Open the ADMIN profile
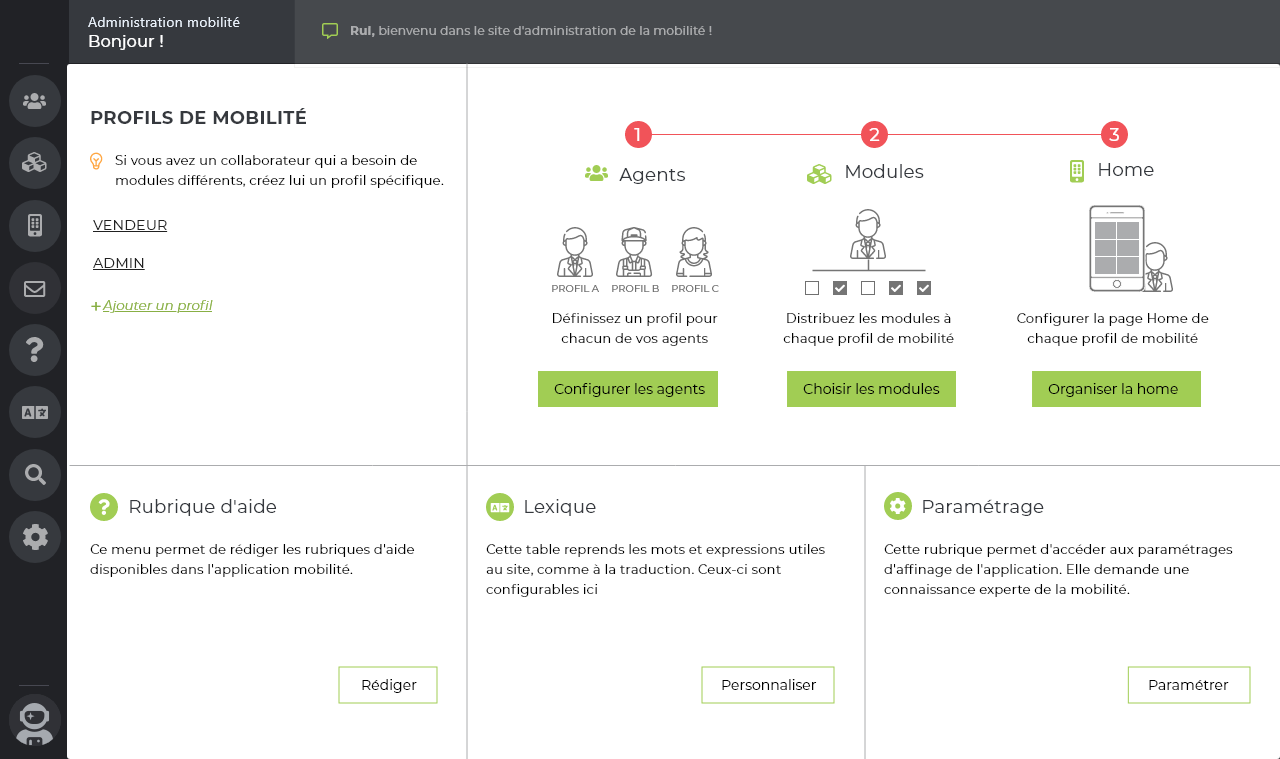Image resolution: width=1280 pixels, height=759 pixels. [x=119, y=263]
